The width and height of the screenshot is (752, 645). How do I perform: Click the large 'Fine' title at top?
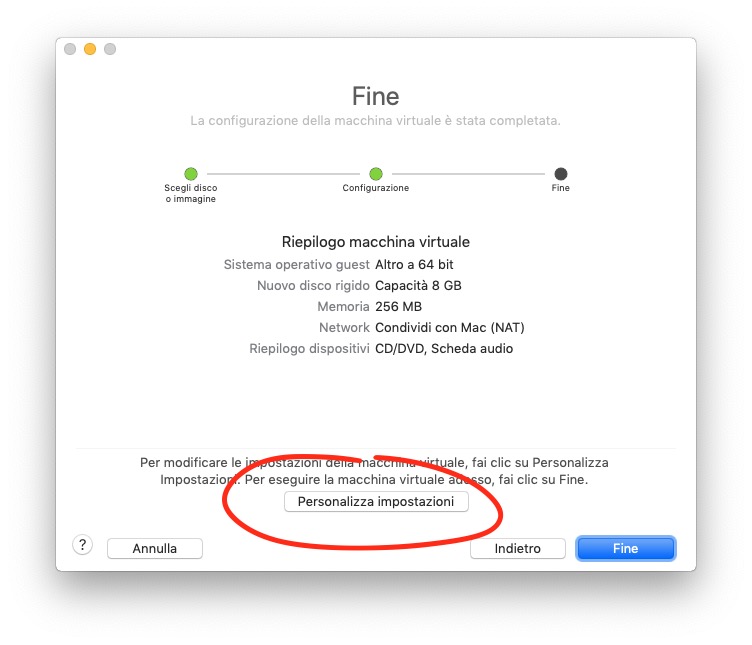376,97
